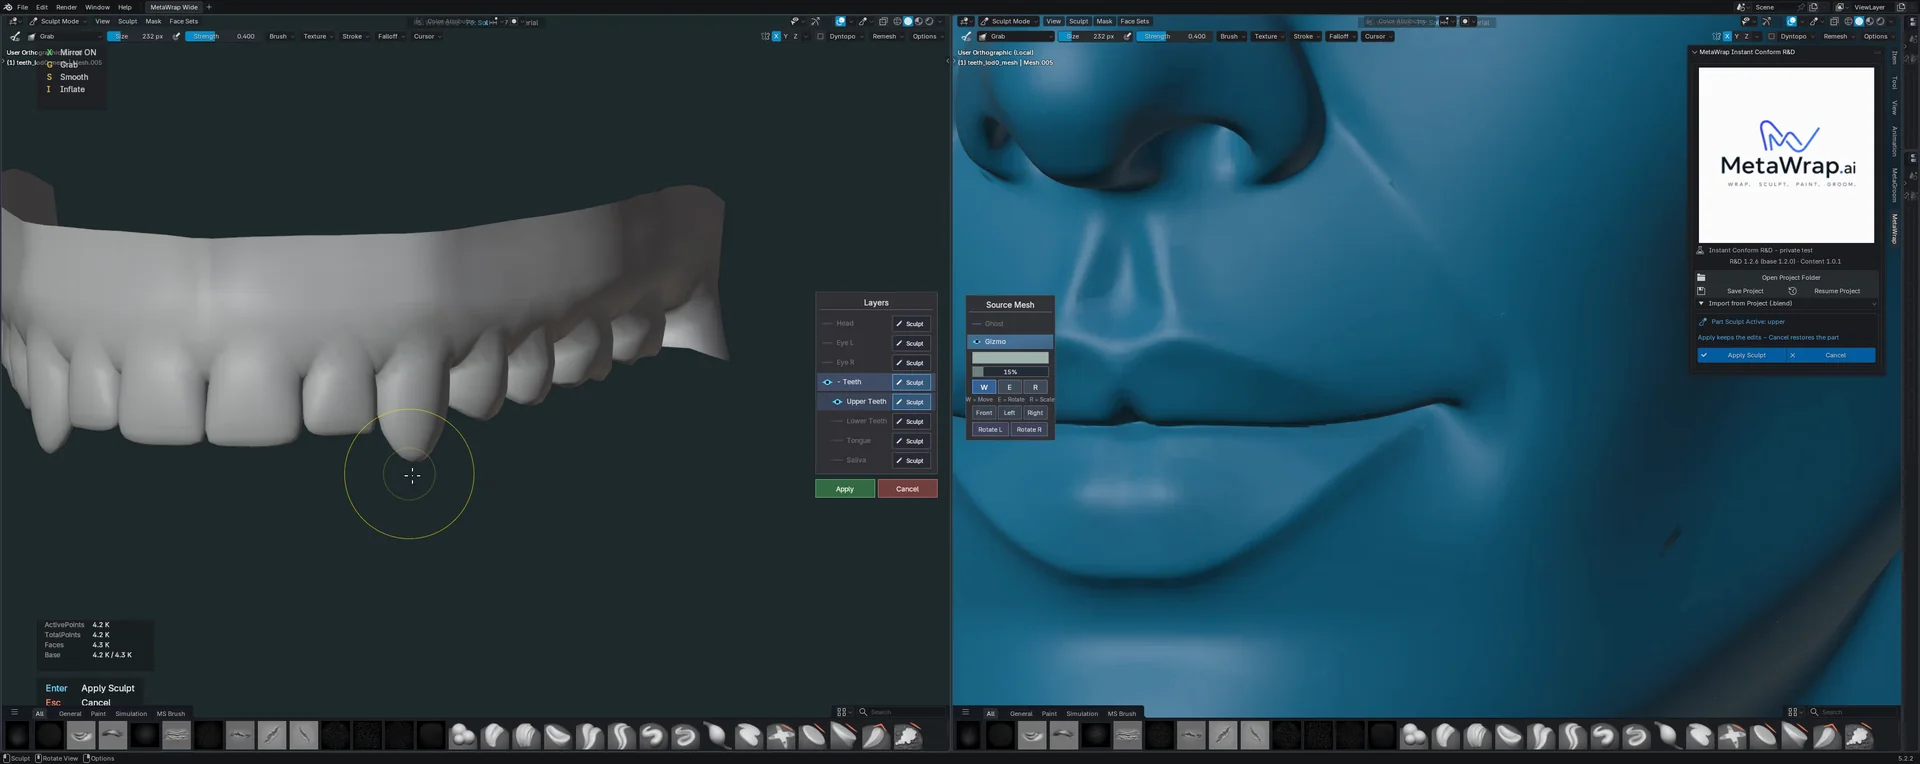Toggle Gizmo visibility in Source Mesh panel
This screenshot has height=764, width=1920.
[x=977, y=342]
